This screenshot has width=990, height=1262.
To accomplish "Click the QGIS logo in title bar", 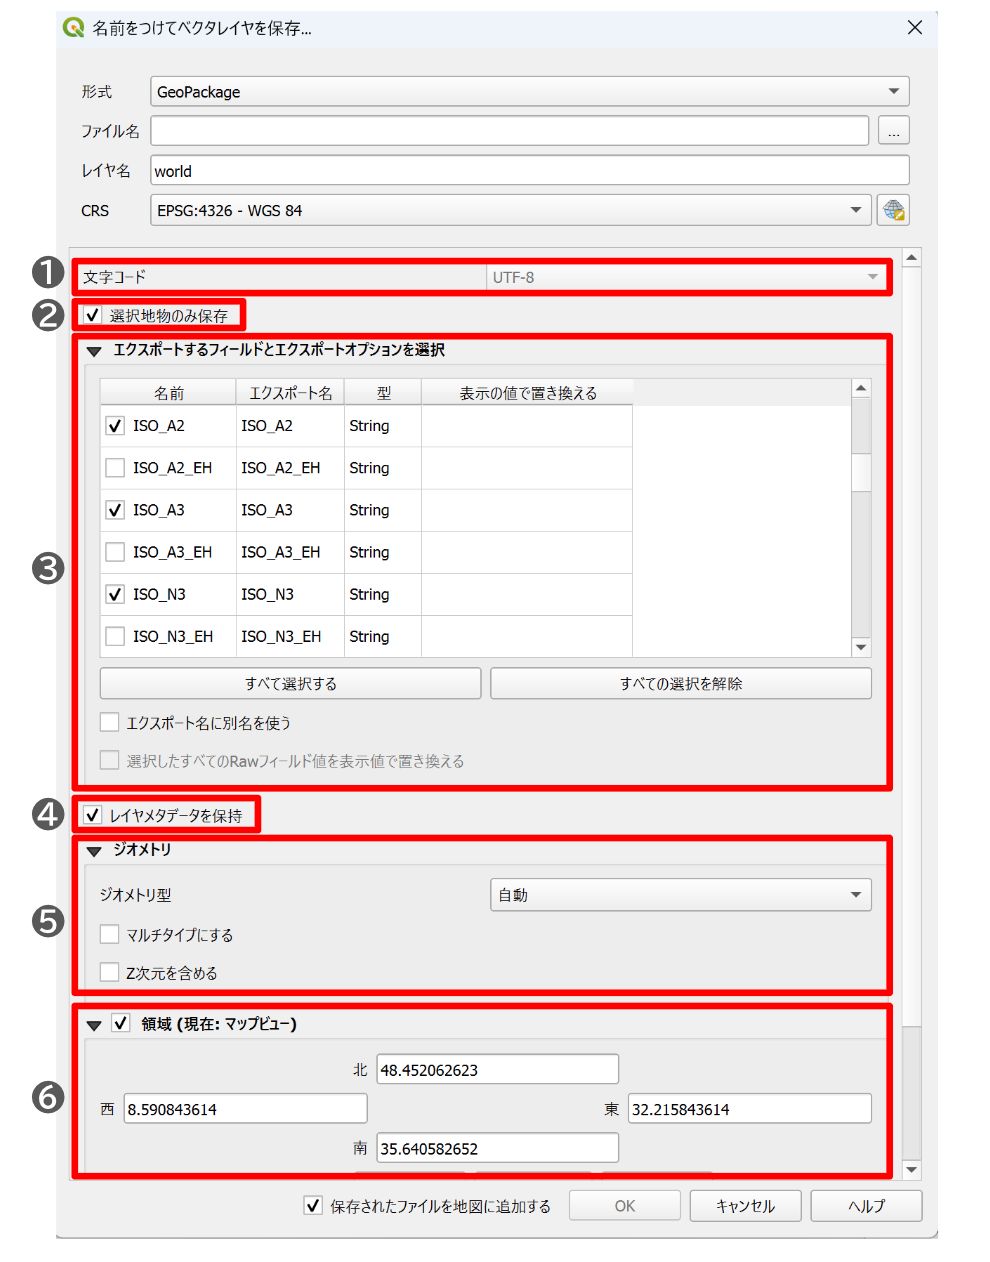I will click(73, 28).
